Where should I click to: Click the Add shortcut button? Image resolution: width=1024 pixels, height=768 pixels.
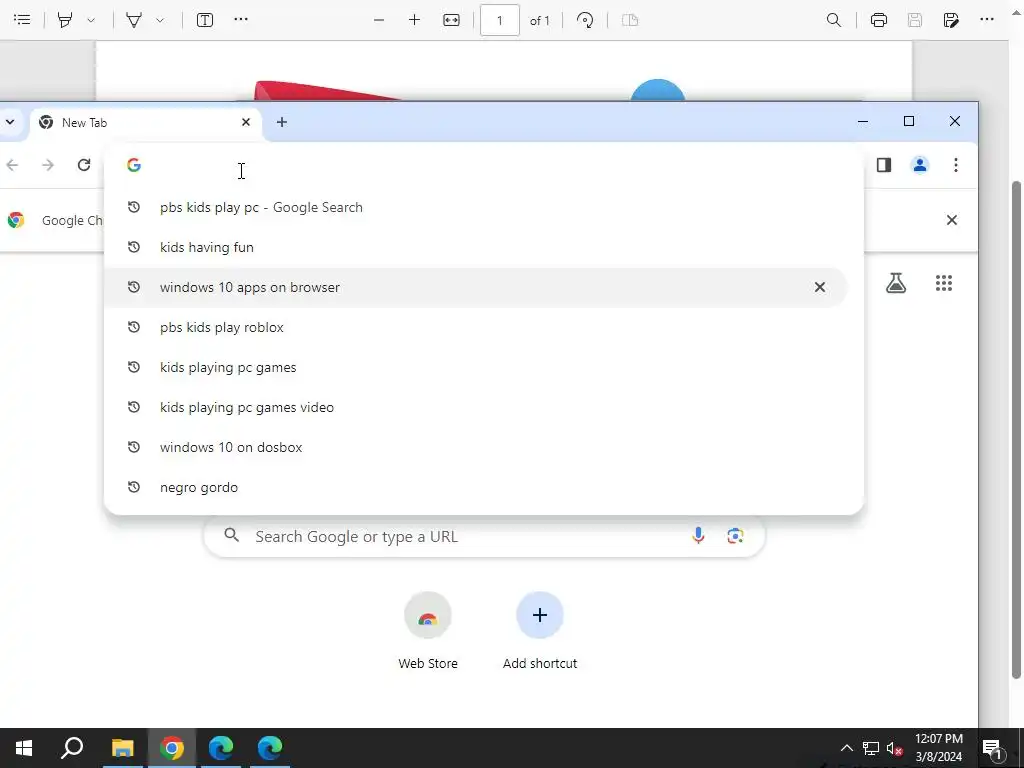539,632
